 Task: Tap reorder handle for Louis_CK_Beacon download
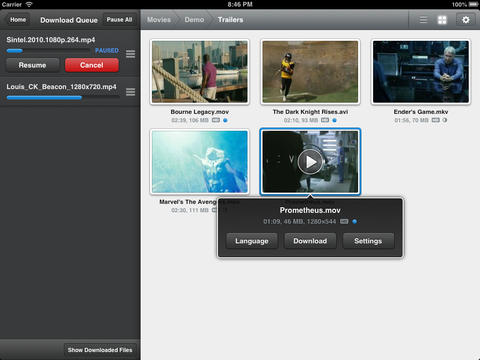click(131, 92)
